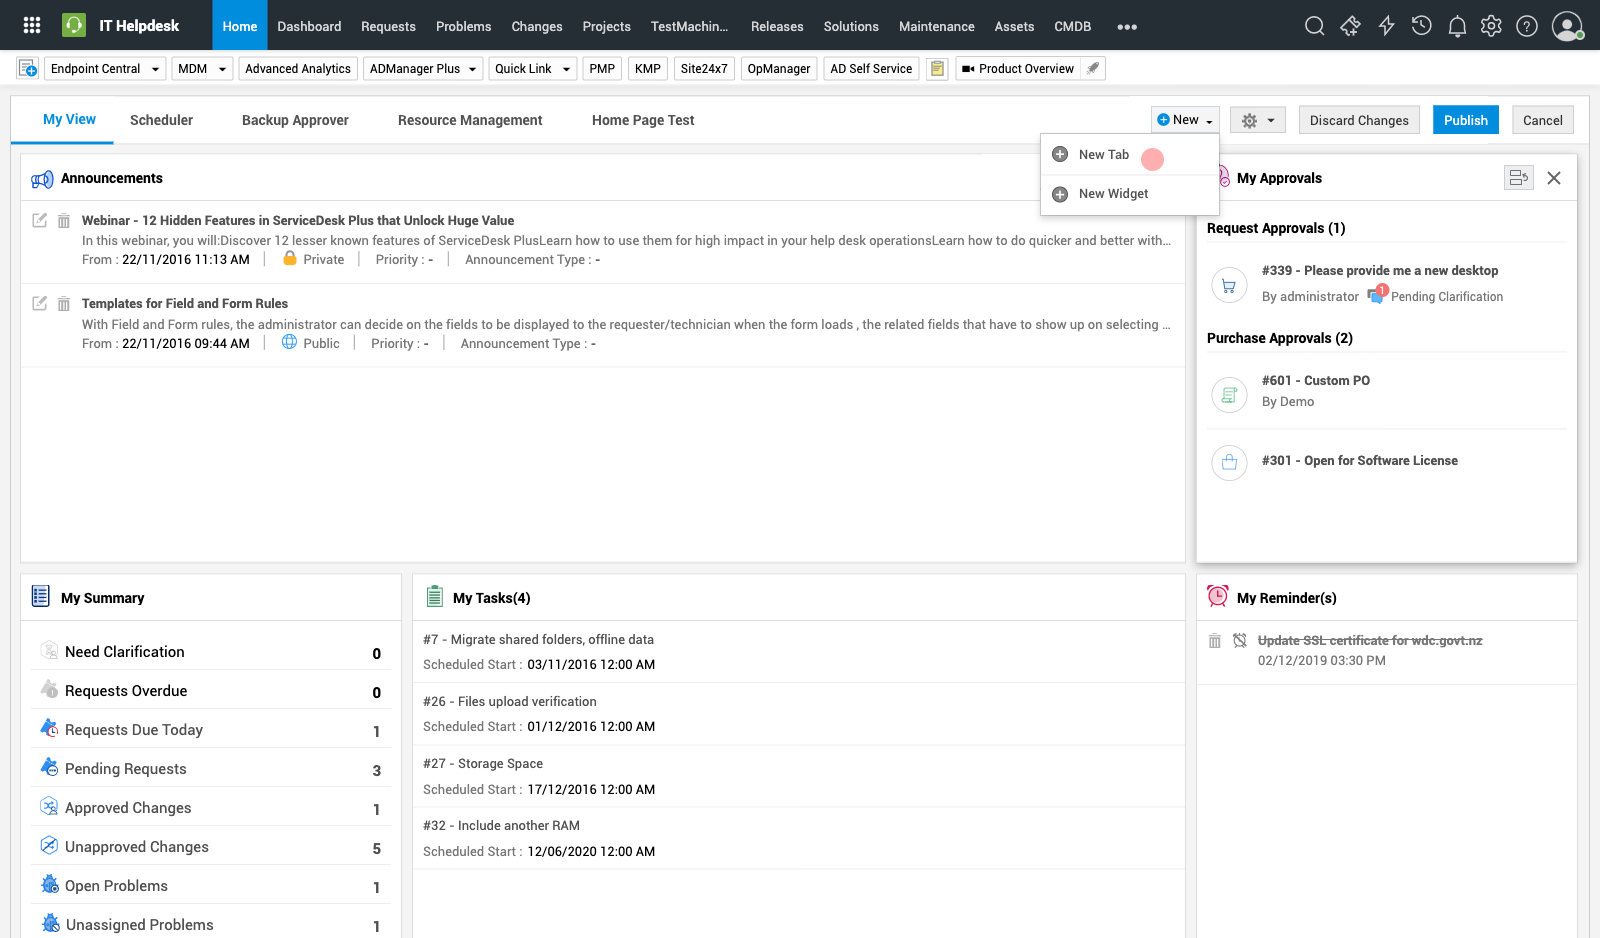Delete the Webinar announcement with trash icon

click(64, 221)
